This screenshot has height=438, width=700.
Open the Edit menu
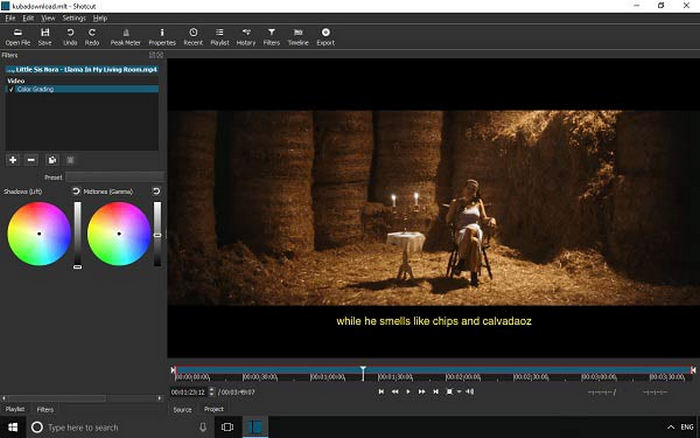(28, 18)
